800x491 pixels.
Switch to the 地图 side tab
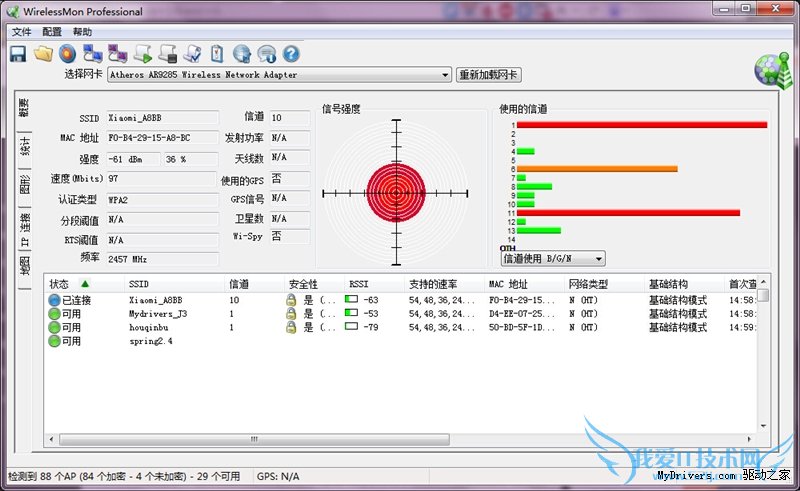pos(24,266)
